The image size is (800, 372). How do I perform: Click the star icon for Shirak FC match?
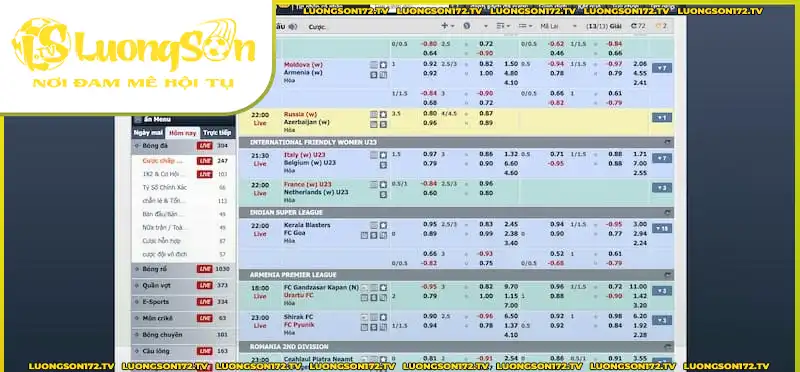(x=383, y=317)
